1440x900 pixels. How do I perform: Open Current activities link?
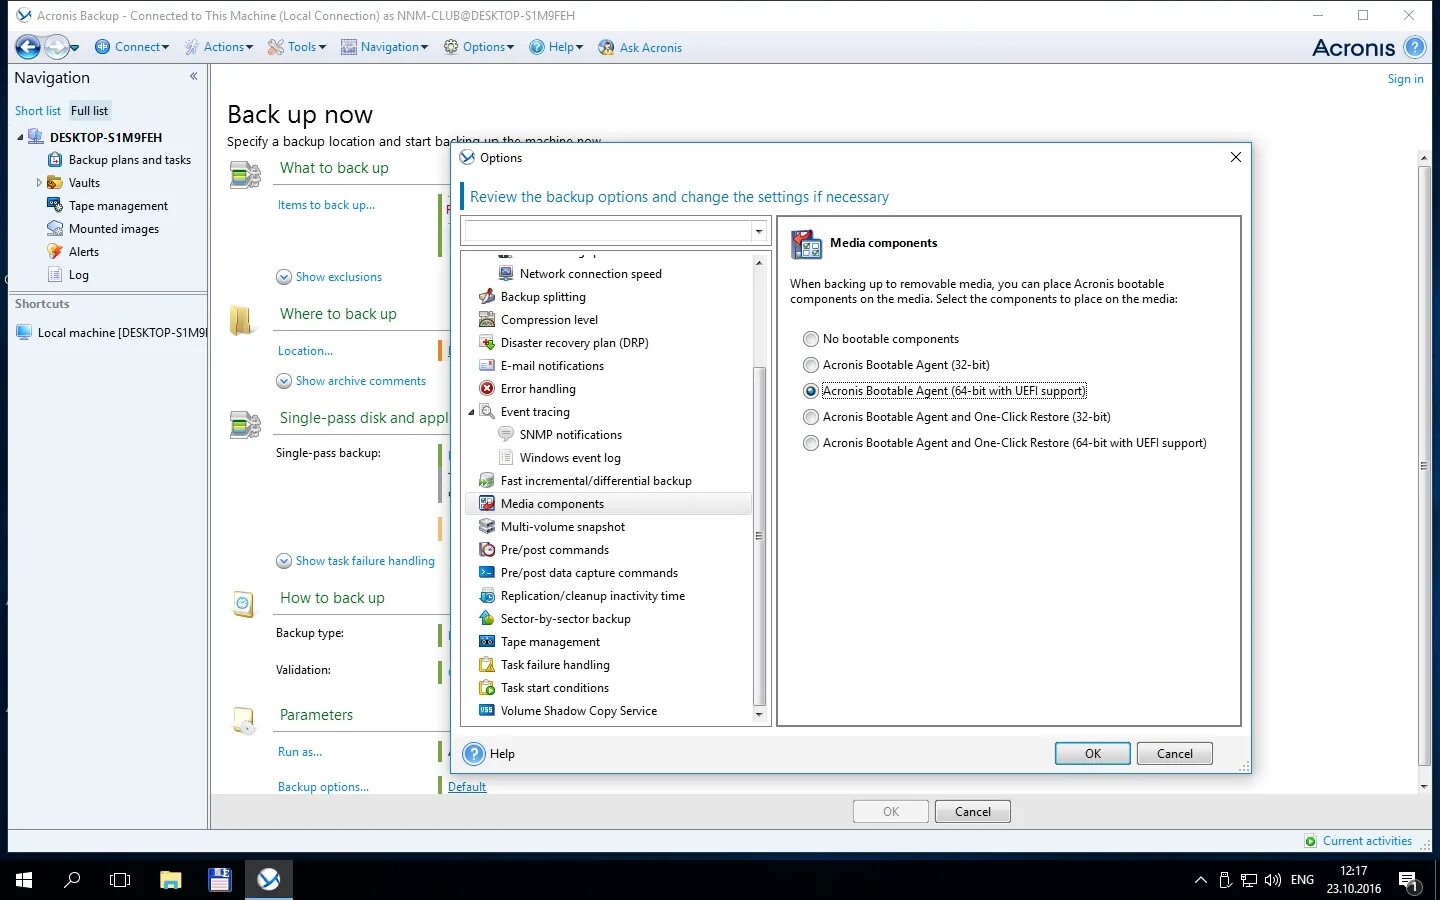coord(1367,841)
